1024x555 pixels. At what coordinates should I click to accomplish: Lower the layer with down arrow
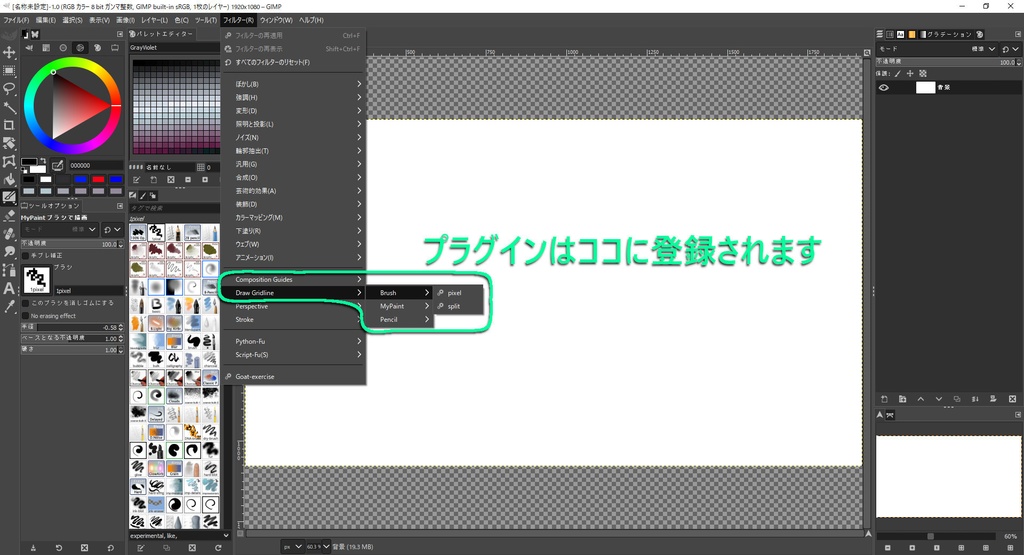coord(939,399)
